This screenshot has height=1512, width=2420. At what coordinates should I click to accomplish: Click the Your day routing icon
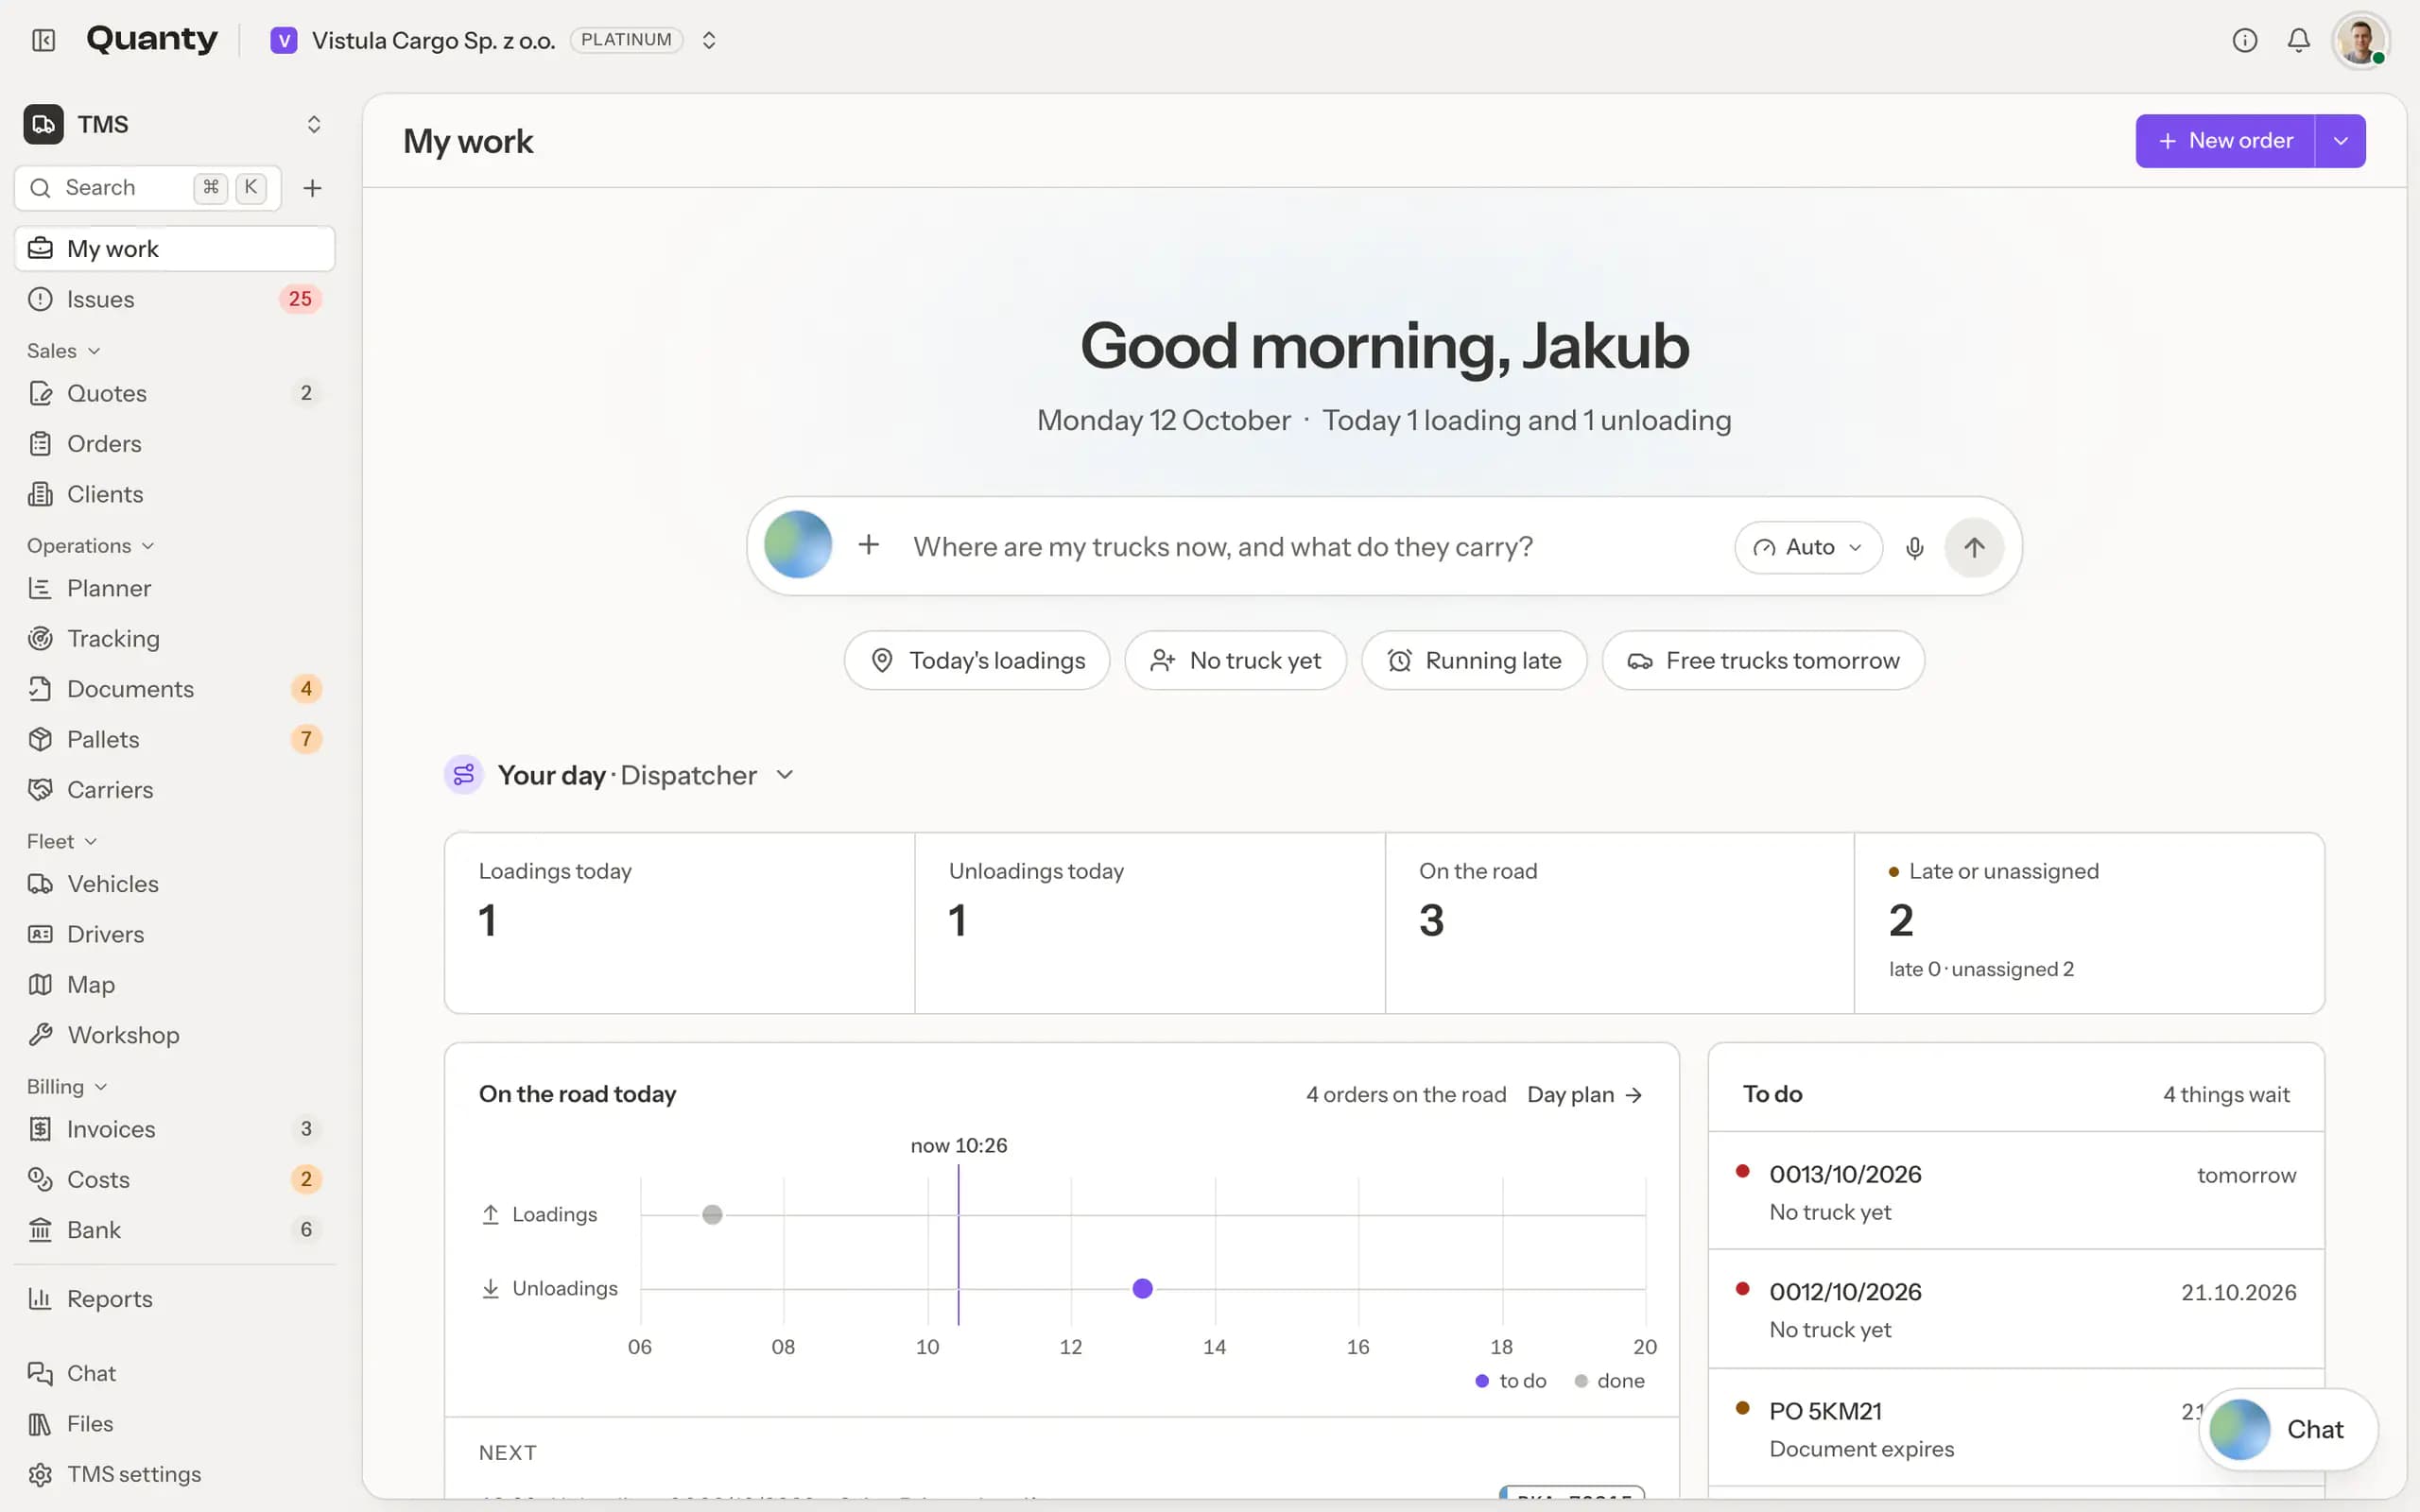coord(464,775)
